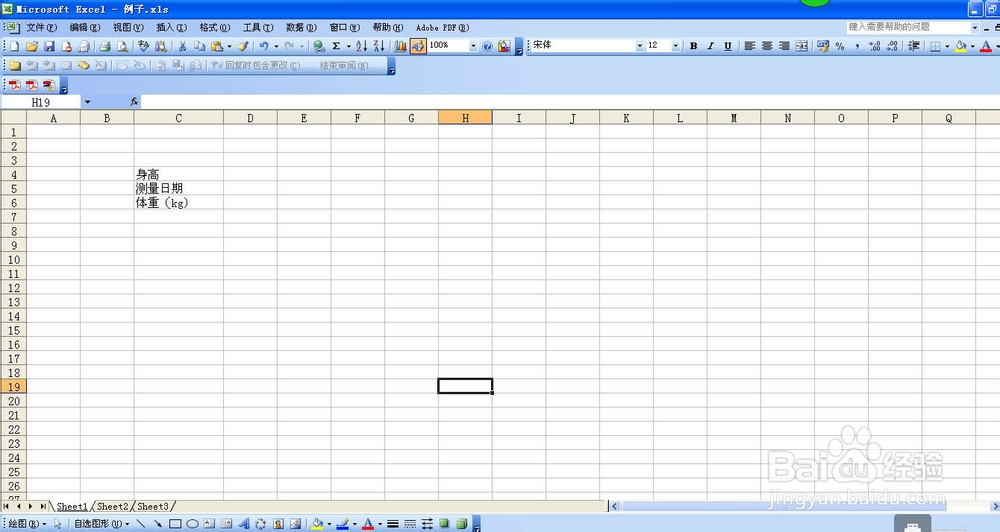Activate the Format Painter brush
Viewport: 1000px width, 532px height.
click(243, 46)
